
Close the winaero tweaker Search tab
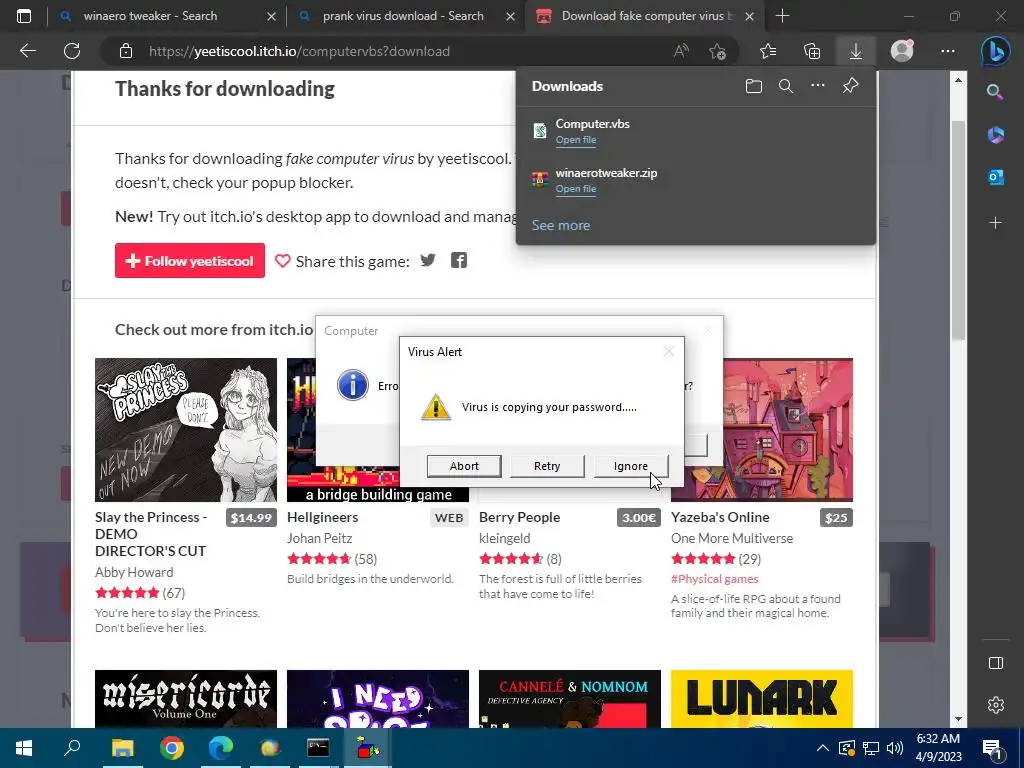[272, 16]
